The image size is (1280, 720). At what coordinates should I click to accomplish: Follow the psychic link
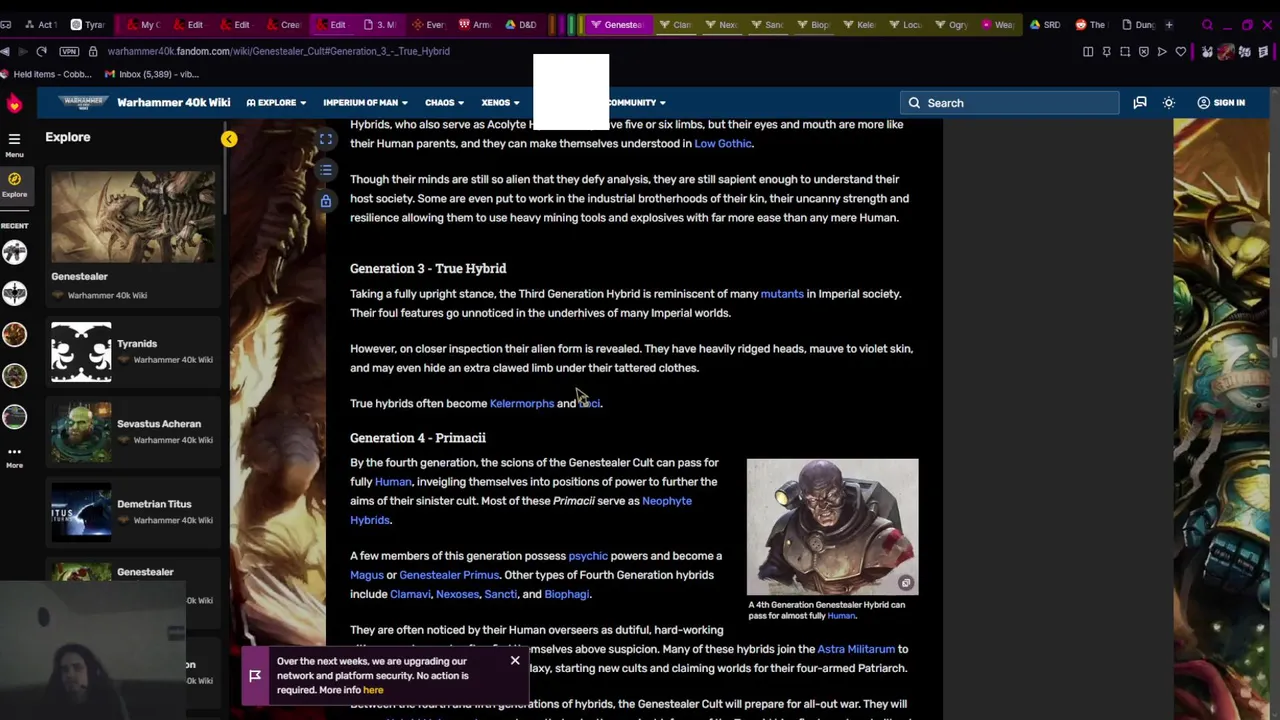tap(588, 556)
